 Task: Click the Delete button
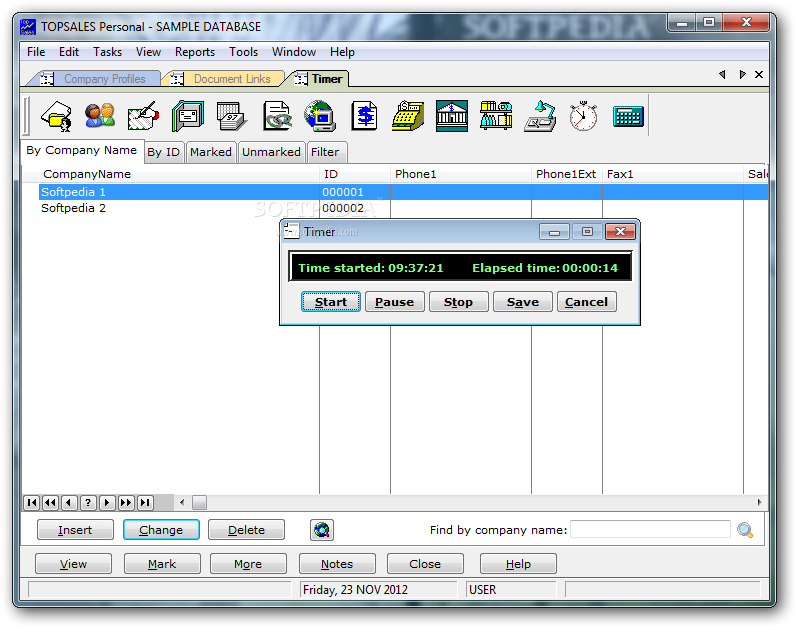[247, 530]
